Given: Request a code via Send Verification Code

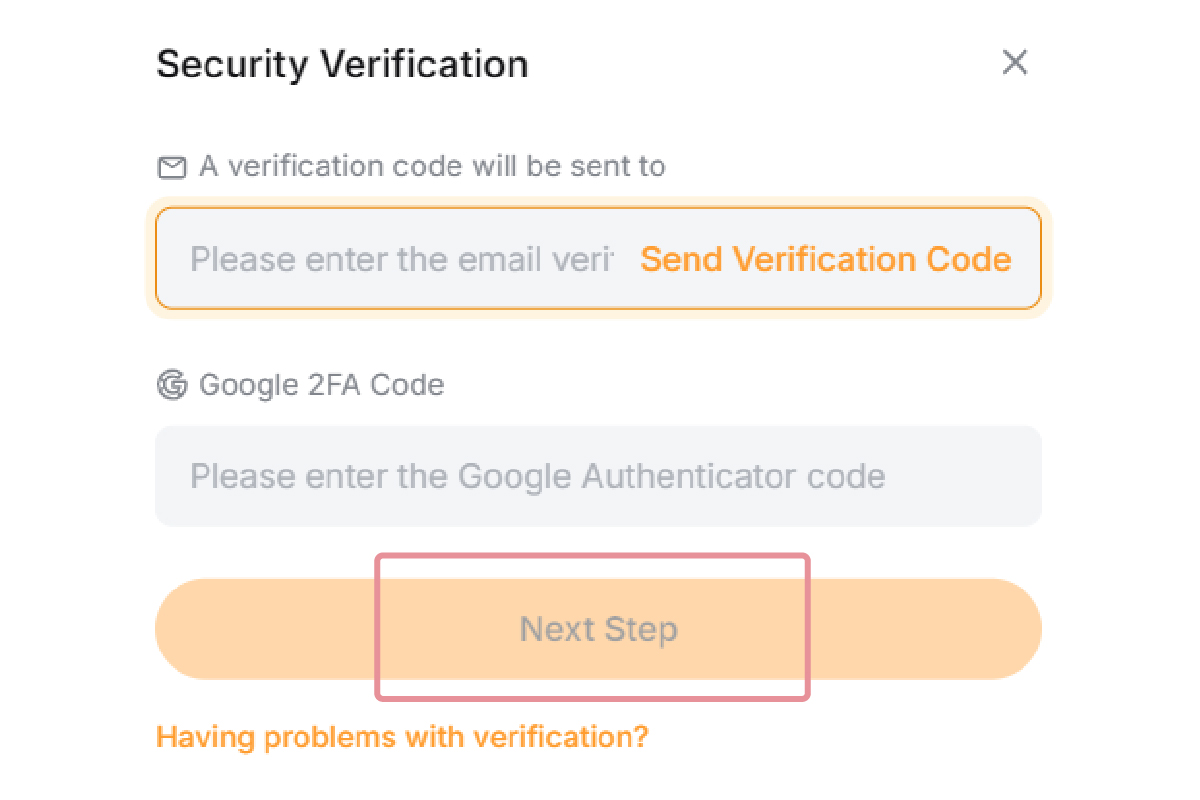Looking at the screenshot, I should (x=825, y=260).
